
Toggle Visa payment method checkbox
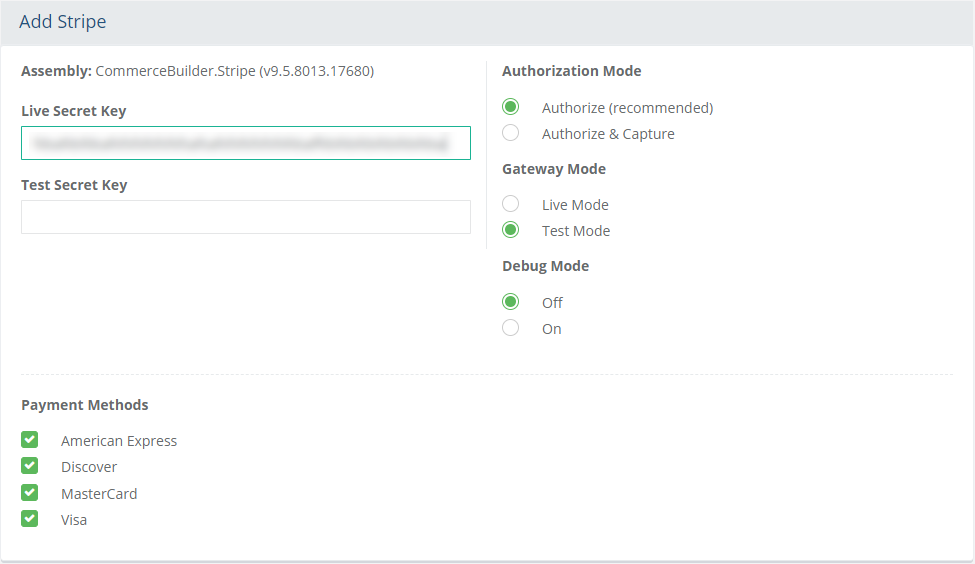click(x=29, y=519)
